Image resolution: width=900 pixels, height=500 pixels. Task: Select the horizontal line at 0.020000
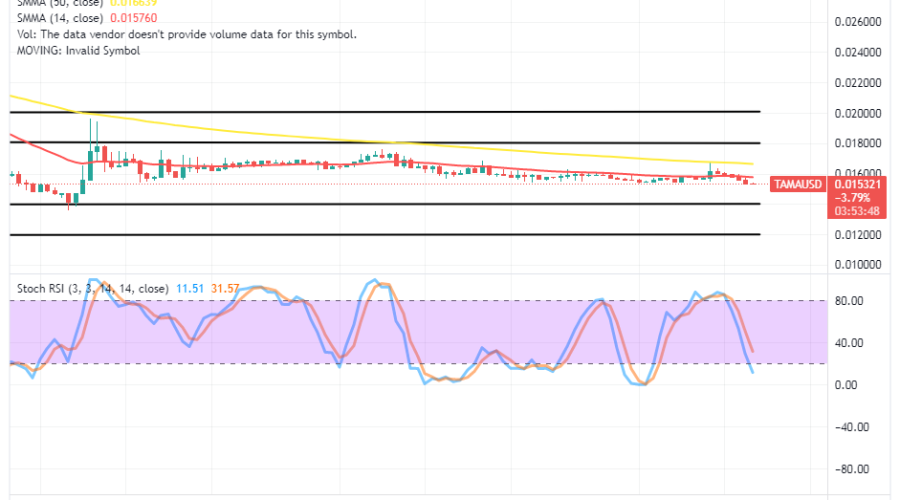[385, 111]
